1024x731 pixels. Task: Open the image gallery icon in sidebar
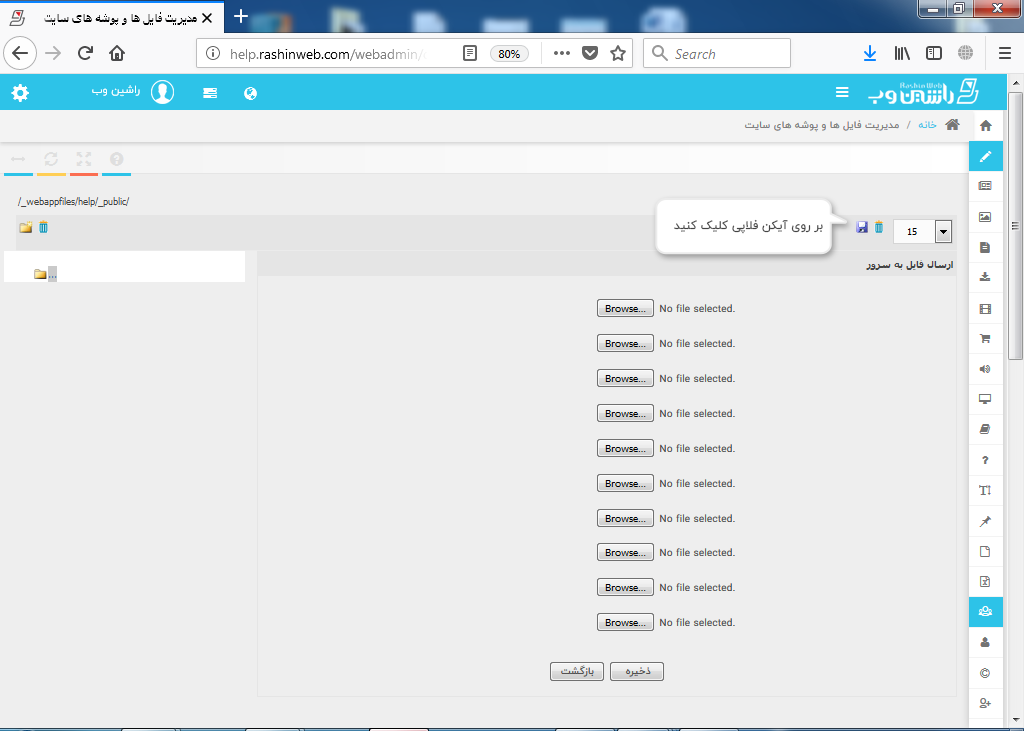tap(985, 217)
